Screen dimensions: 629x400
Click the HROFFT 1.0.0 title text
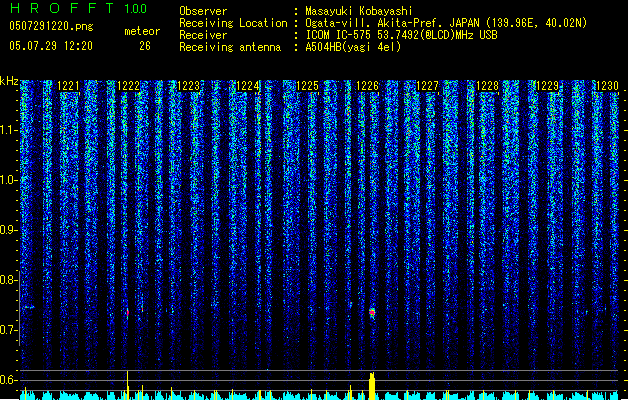tap(79, 8)
